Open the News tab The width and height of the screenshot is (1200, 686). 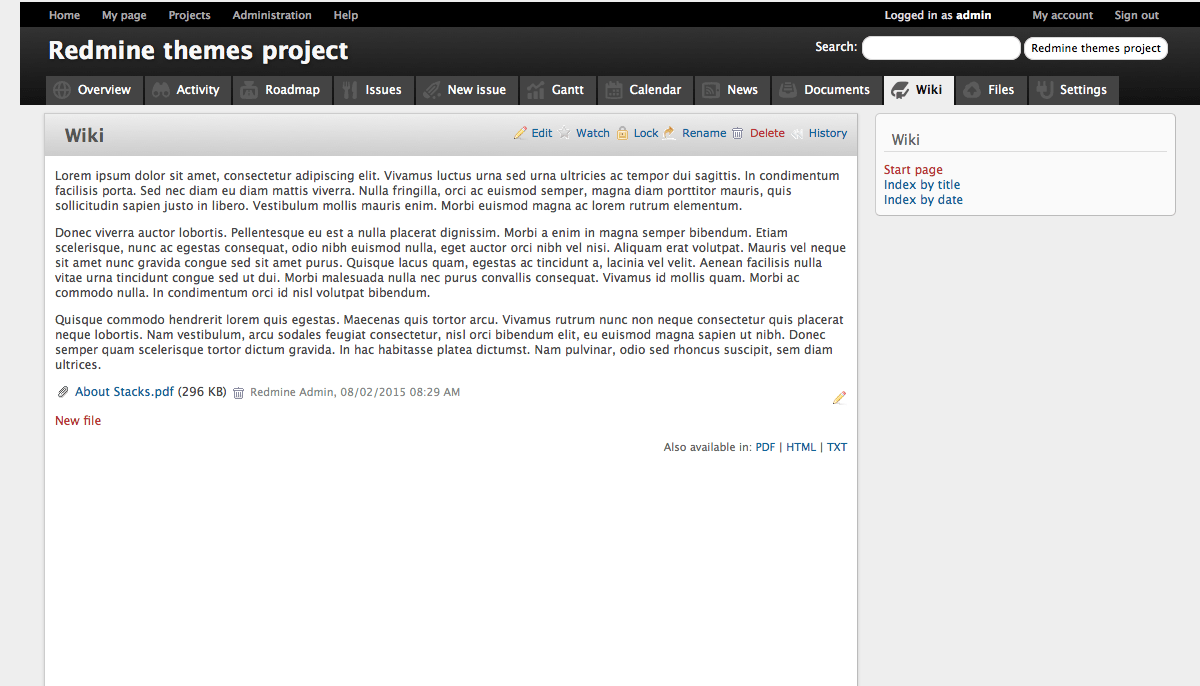pyautogui.click(x=731, y=90)
